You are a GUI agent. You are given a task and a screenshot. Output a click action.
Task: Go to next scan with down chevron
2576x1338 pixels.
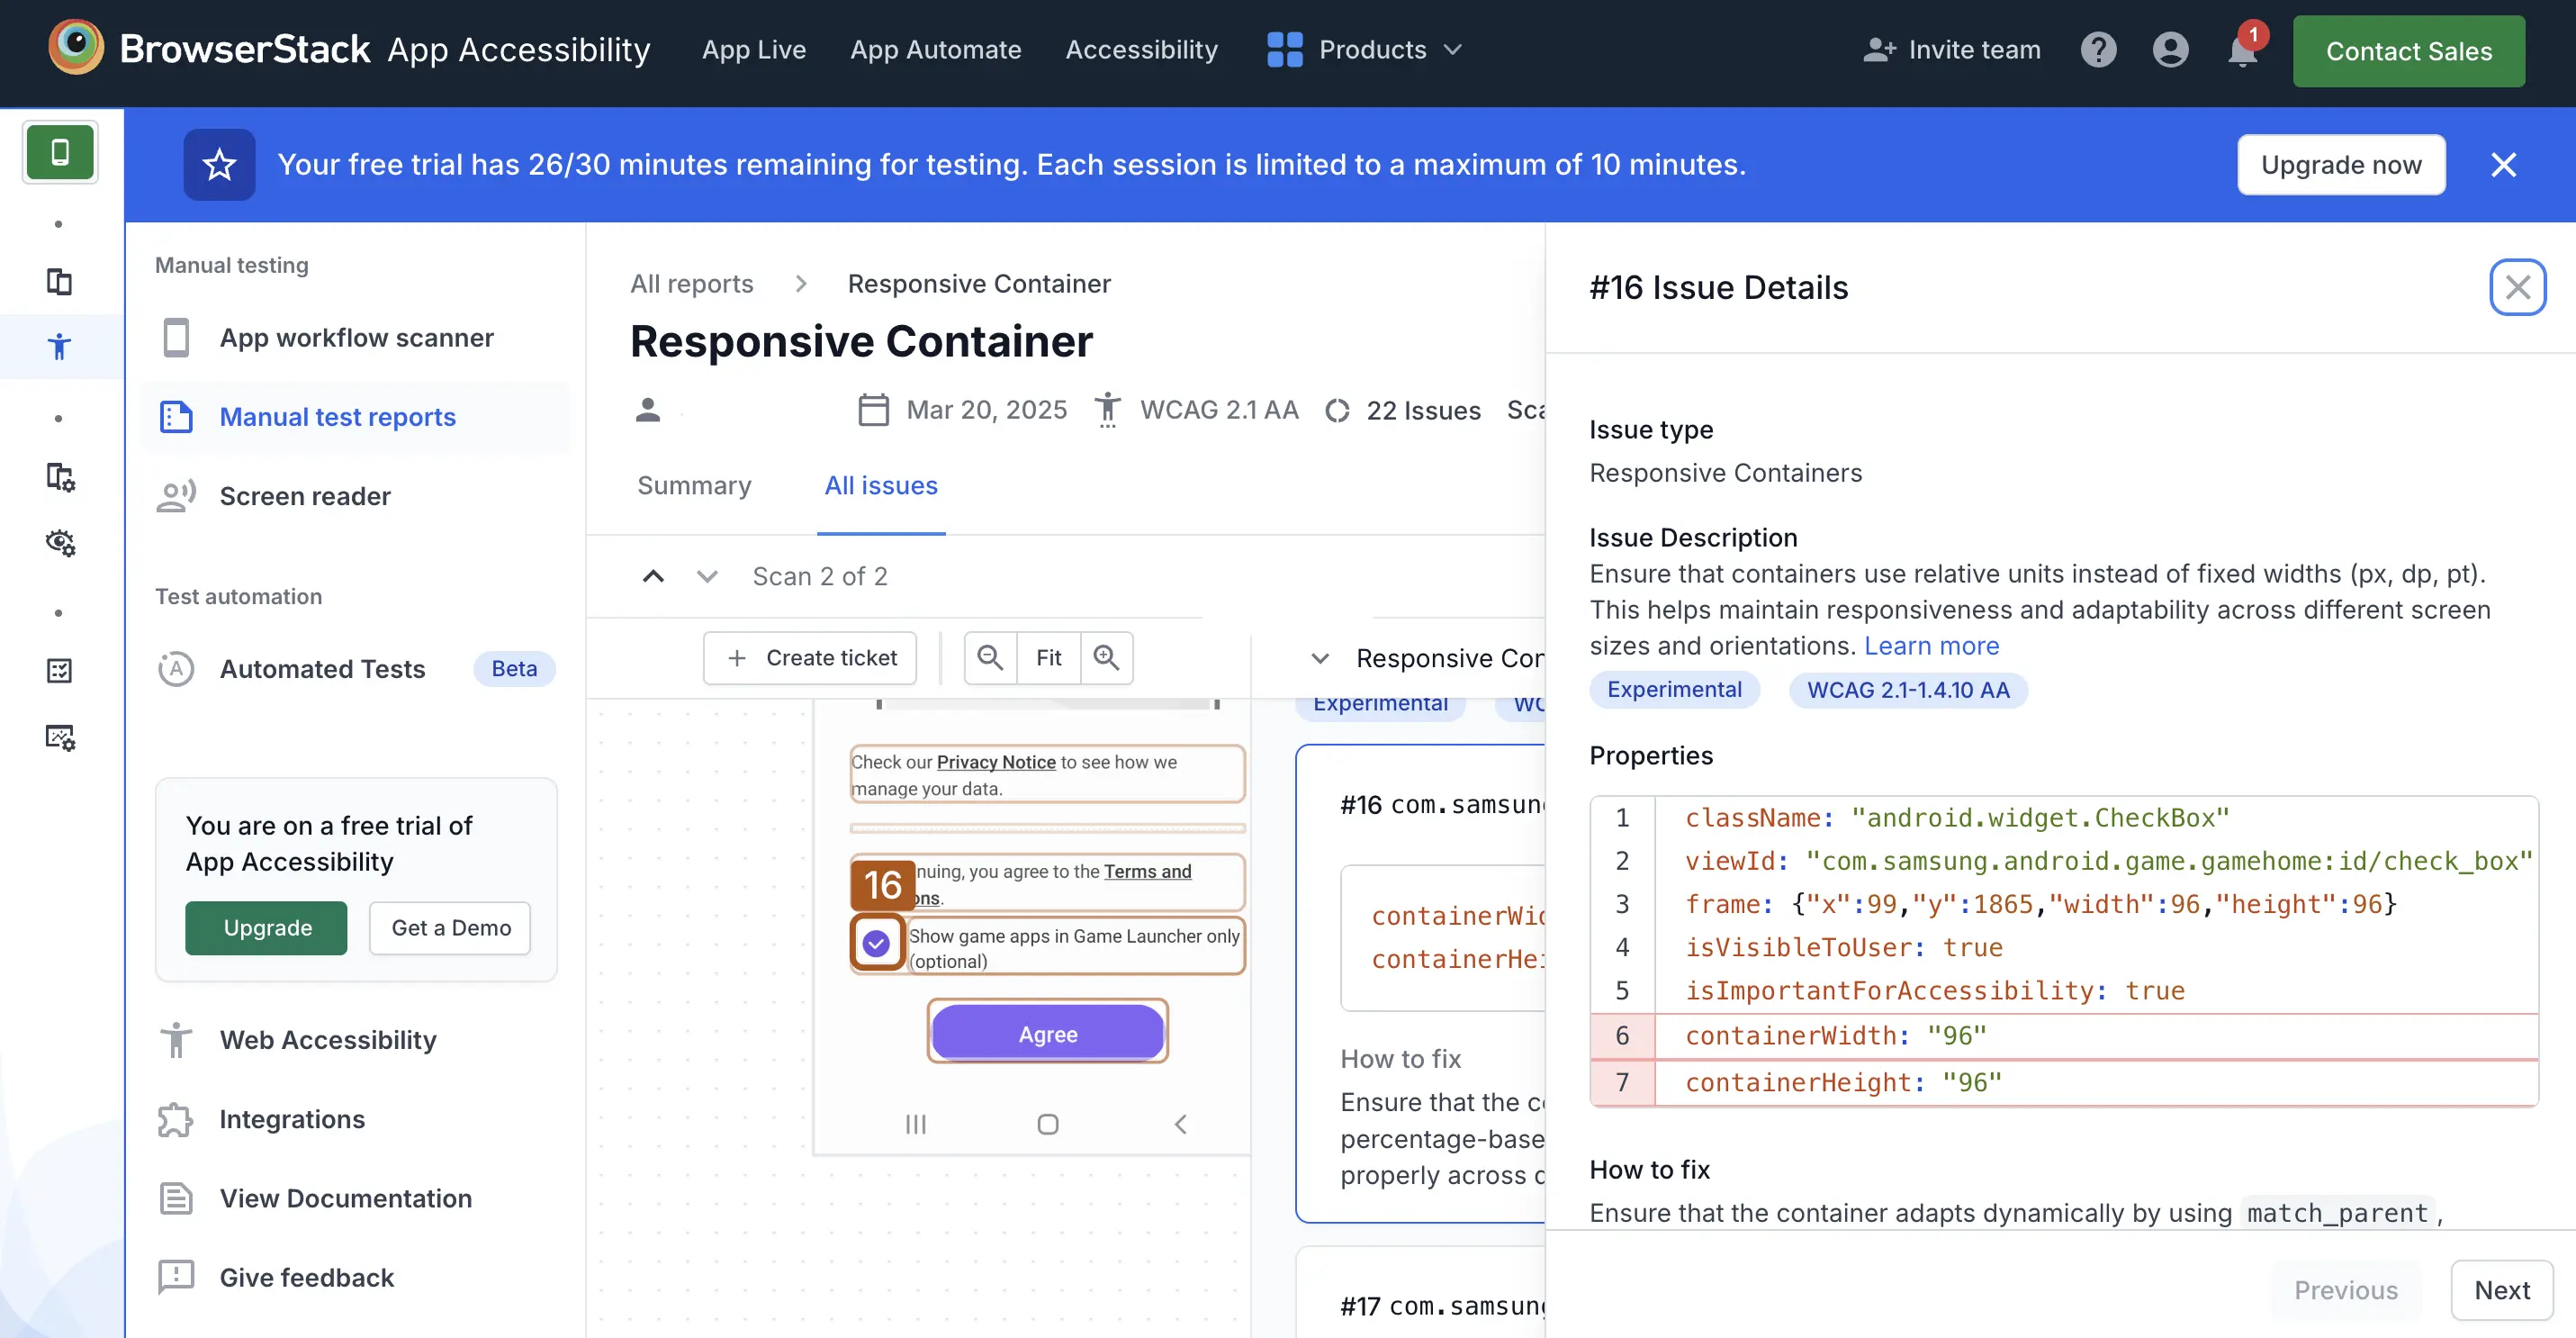[707, 576]
